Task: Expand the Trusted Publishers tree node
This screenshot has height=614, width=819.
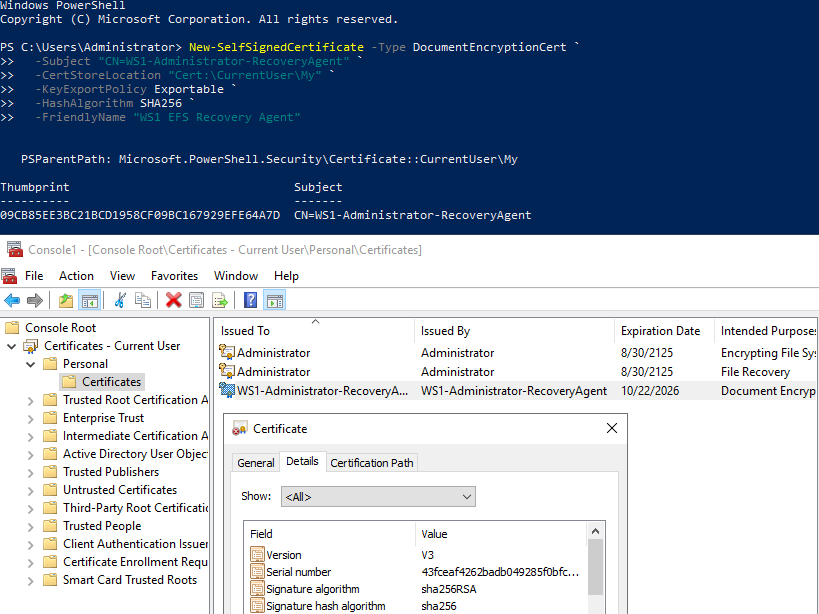Action: point(31,472)
